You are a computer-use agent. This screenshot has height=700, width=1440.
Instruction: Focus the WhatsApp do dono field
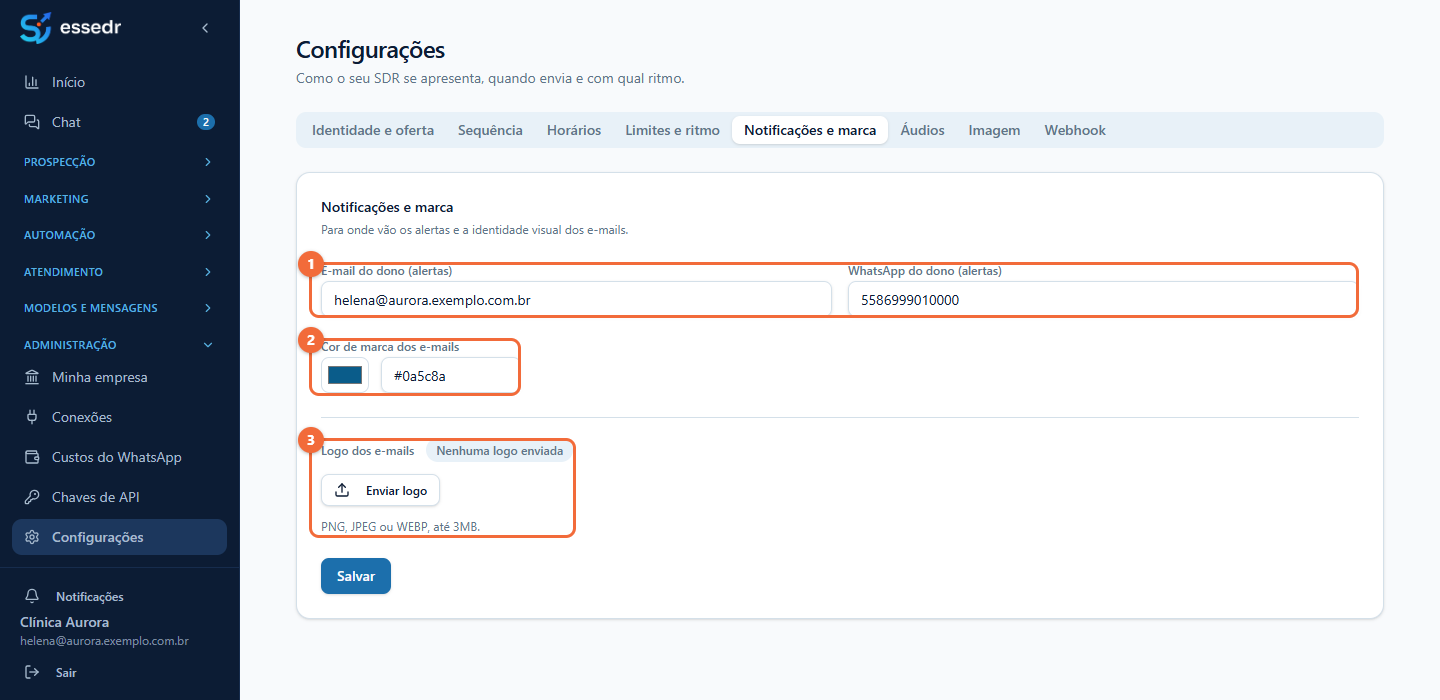(x=1103, y=299)
